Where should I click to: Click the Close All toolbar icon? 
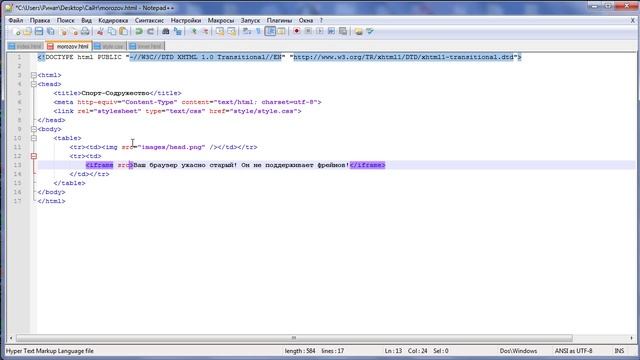(x=74, y=31)
